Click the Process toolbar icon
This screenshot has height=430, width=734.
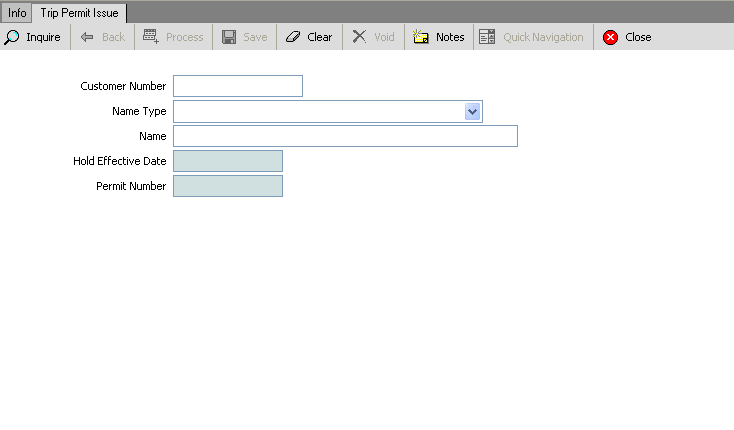151,36
